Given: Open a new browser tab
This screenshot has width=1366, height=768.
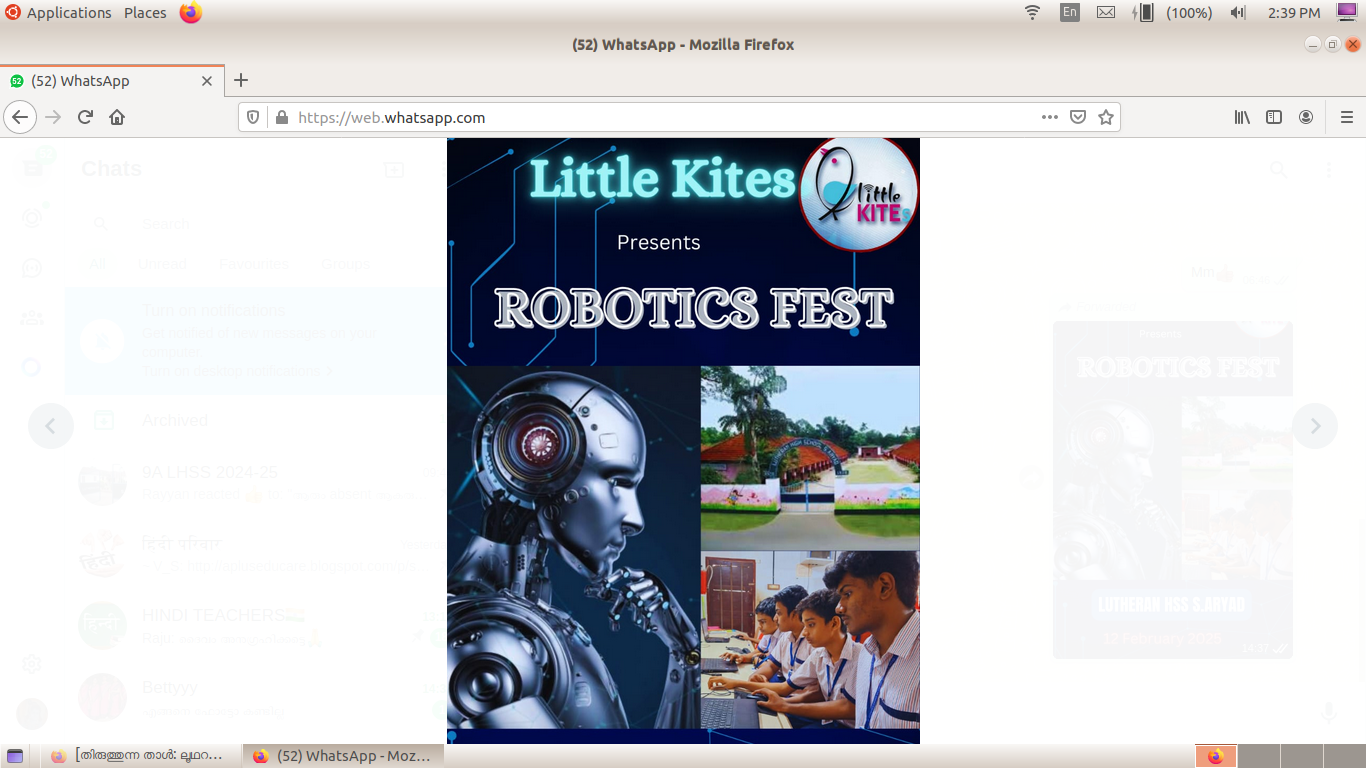Looking at the screenshot, I should (x=241, y=81).
